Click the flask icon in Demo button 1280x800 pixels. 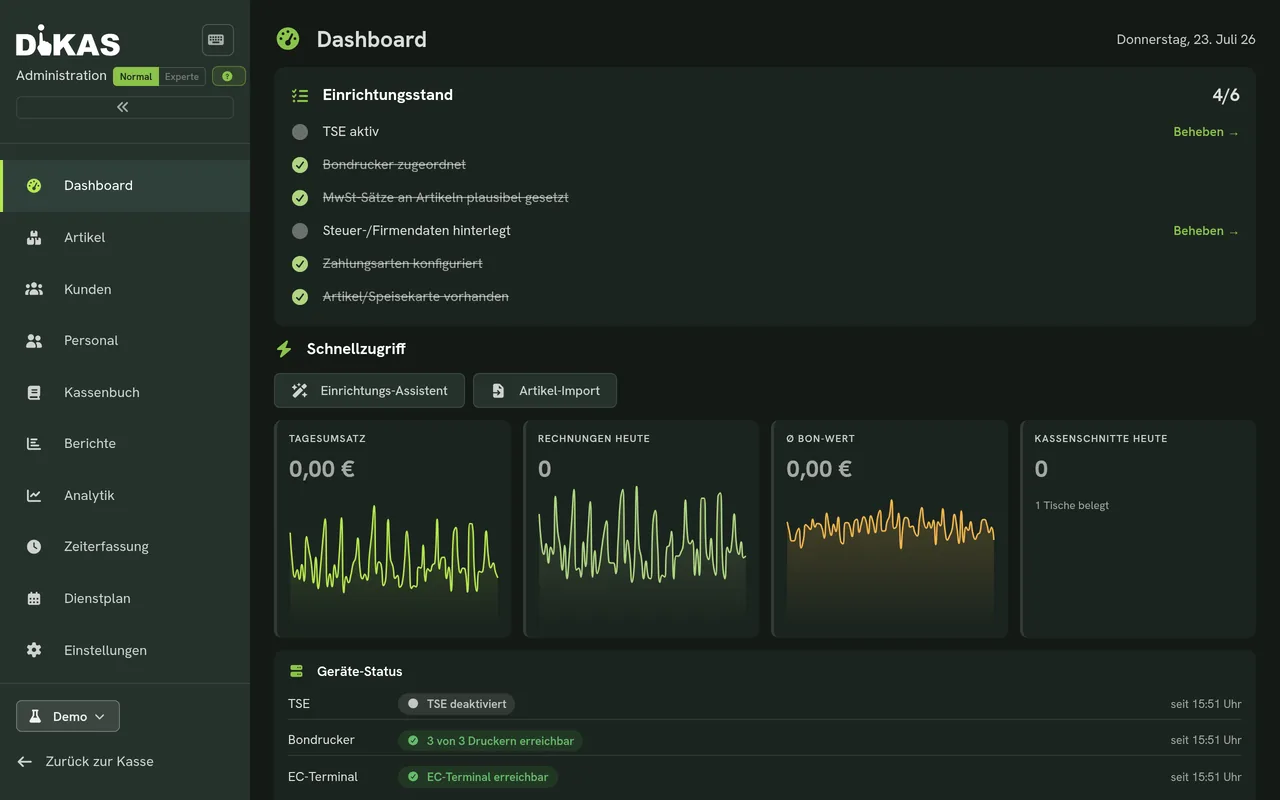35,716
